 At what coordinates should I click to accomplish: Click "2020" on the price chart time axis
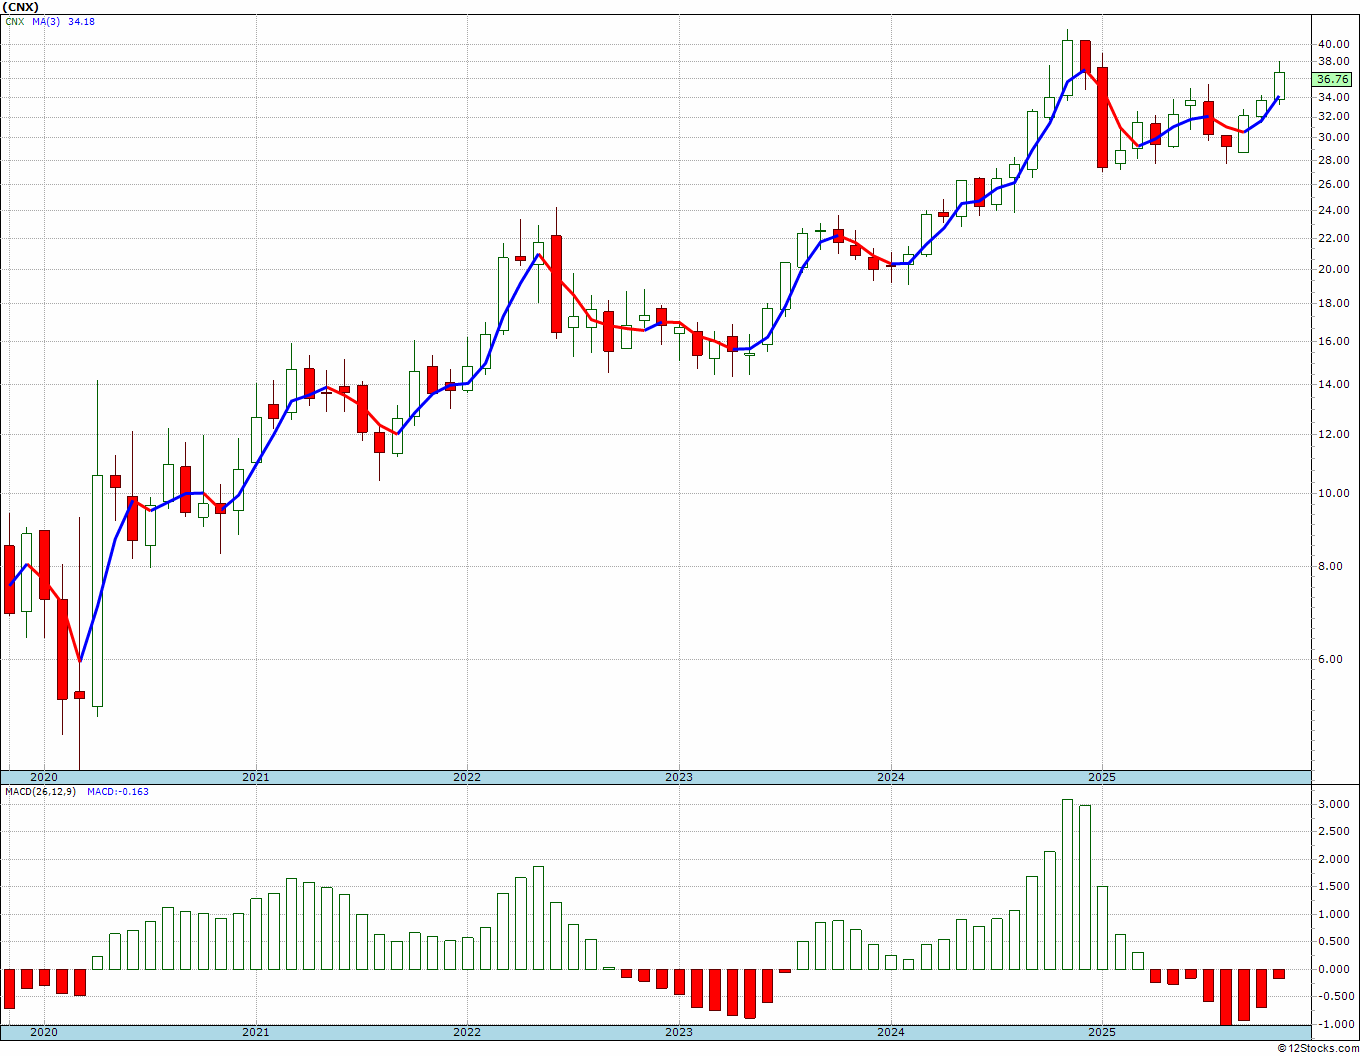44,777
